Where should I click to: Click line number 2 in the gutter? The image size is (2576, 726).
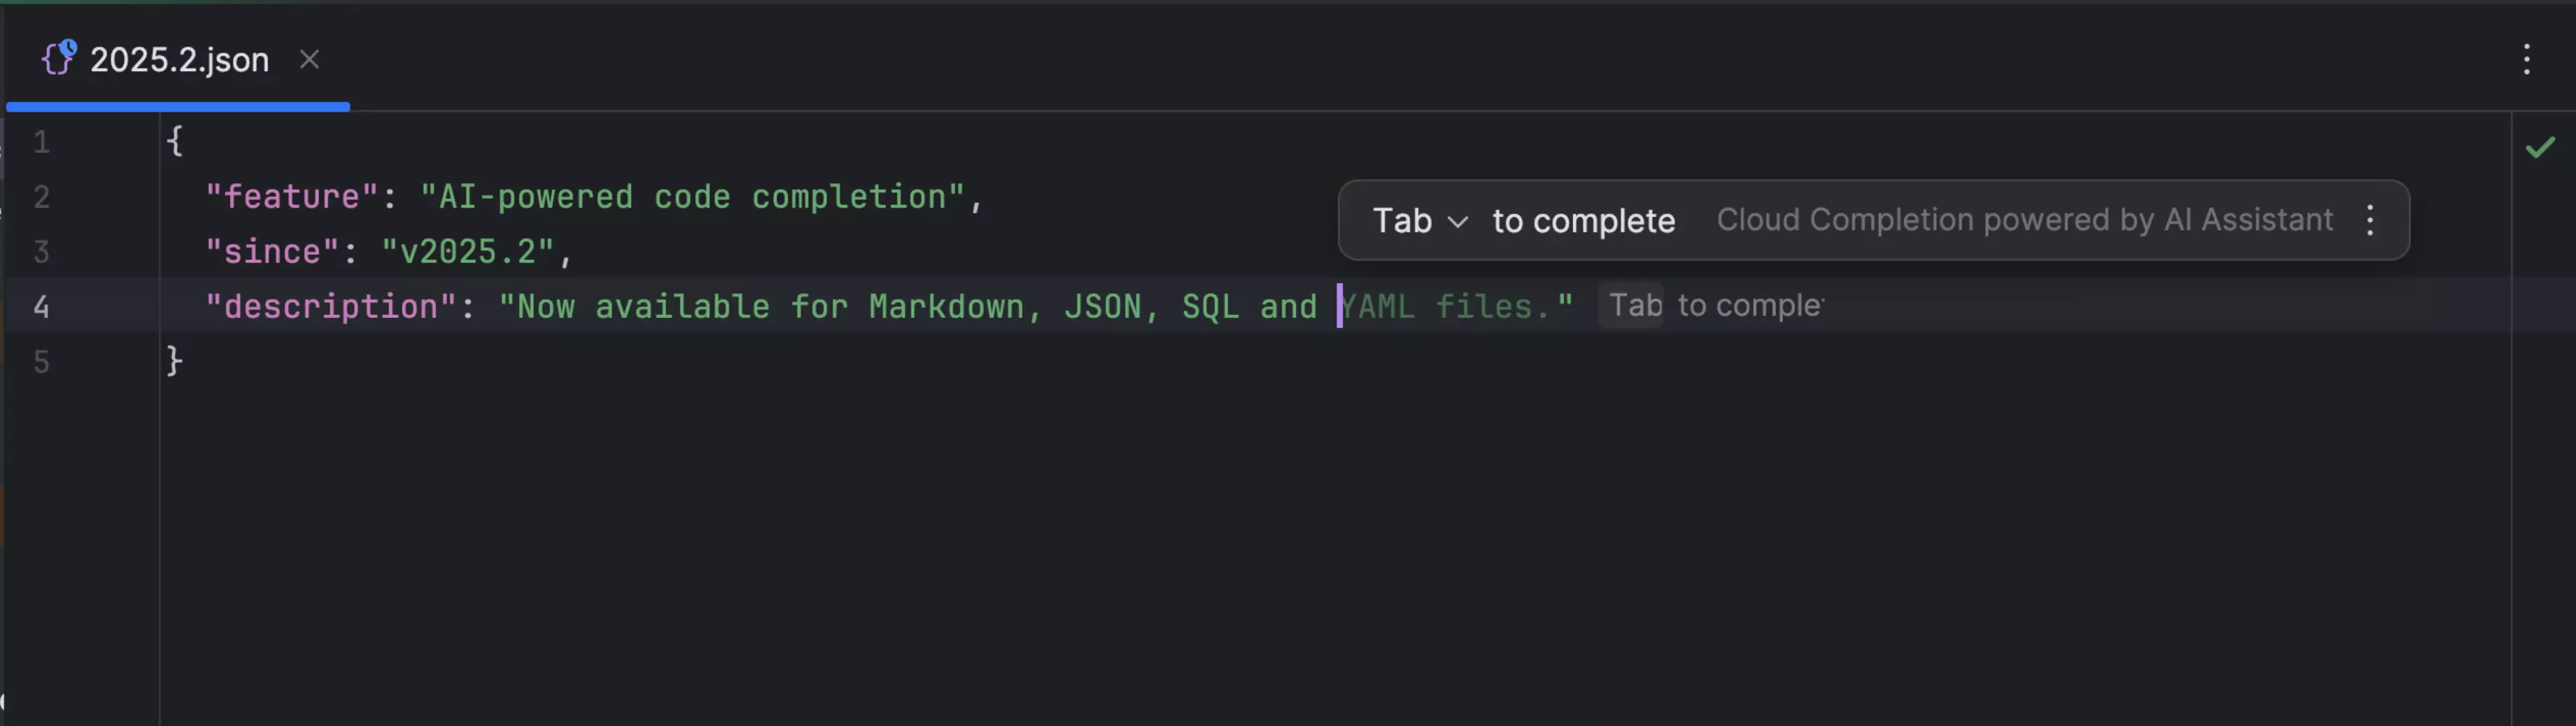[41, 197]
